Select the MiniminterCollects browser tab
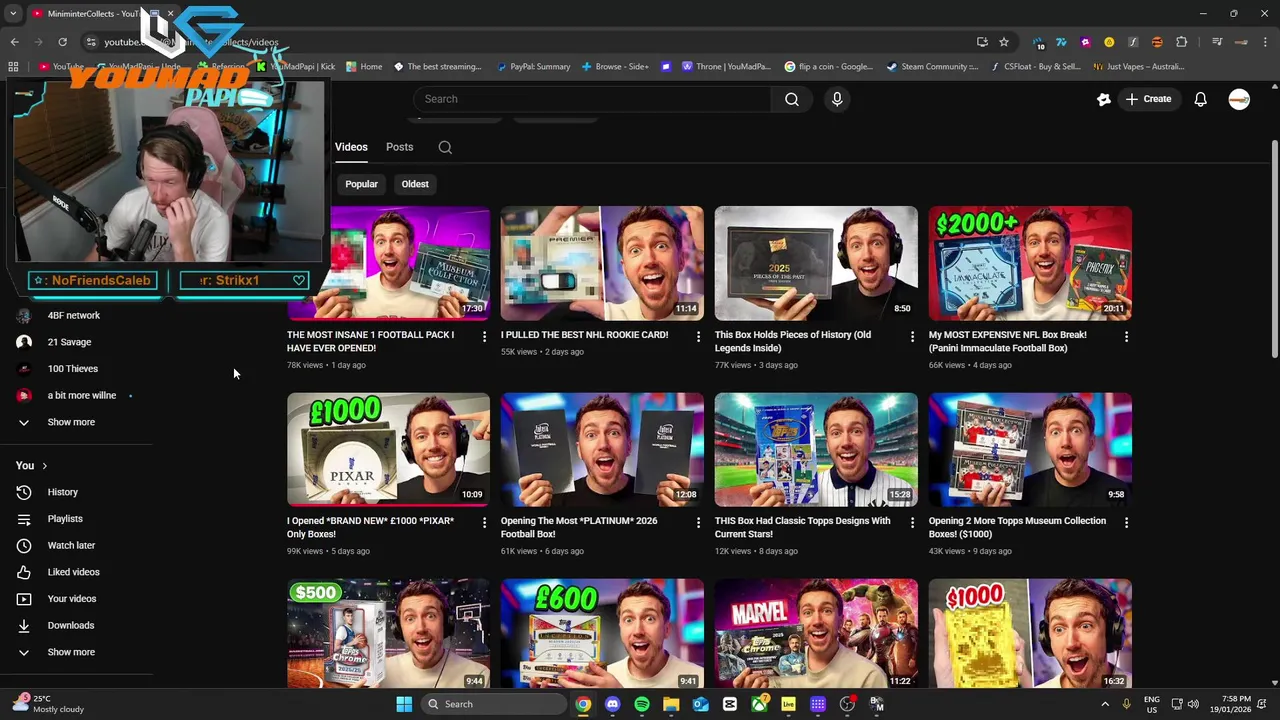Image resolution: width=1280 pixels, height=720 pixels. pos(102,13)
